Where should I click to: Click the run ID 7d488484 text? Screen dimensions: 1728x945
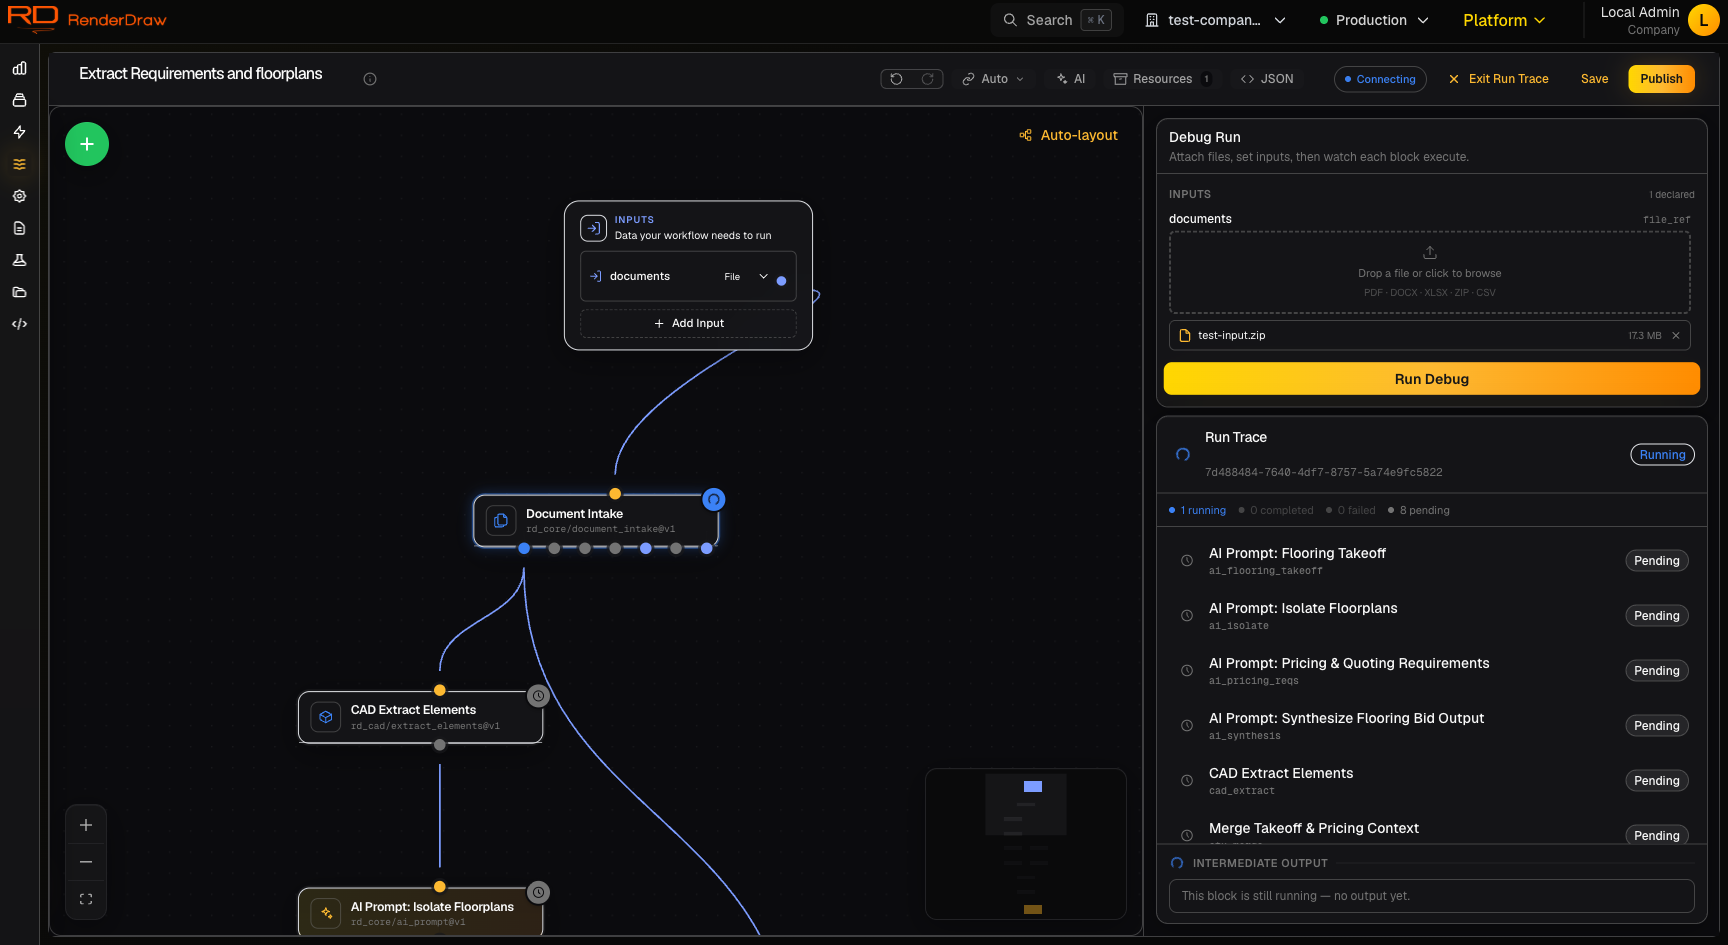[x=1323, y=472]
